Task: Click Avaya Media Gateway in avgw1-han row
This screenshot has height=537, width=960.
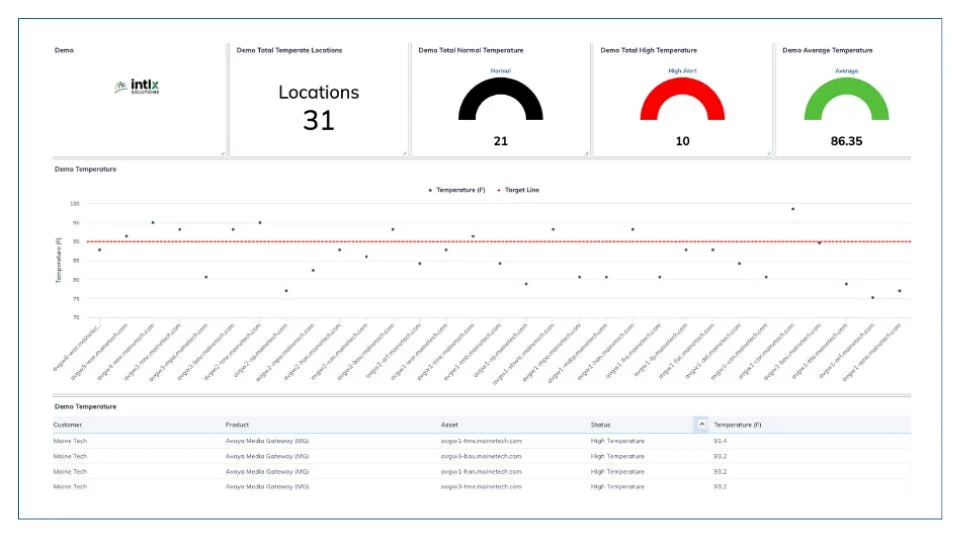Action: 267,471
